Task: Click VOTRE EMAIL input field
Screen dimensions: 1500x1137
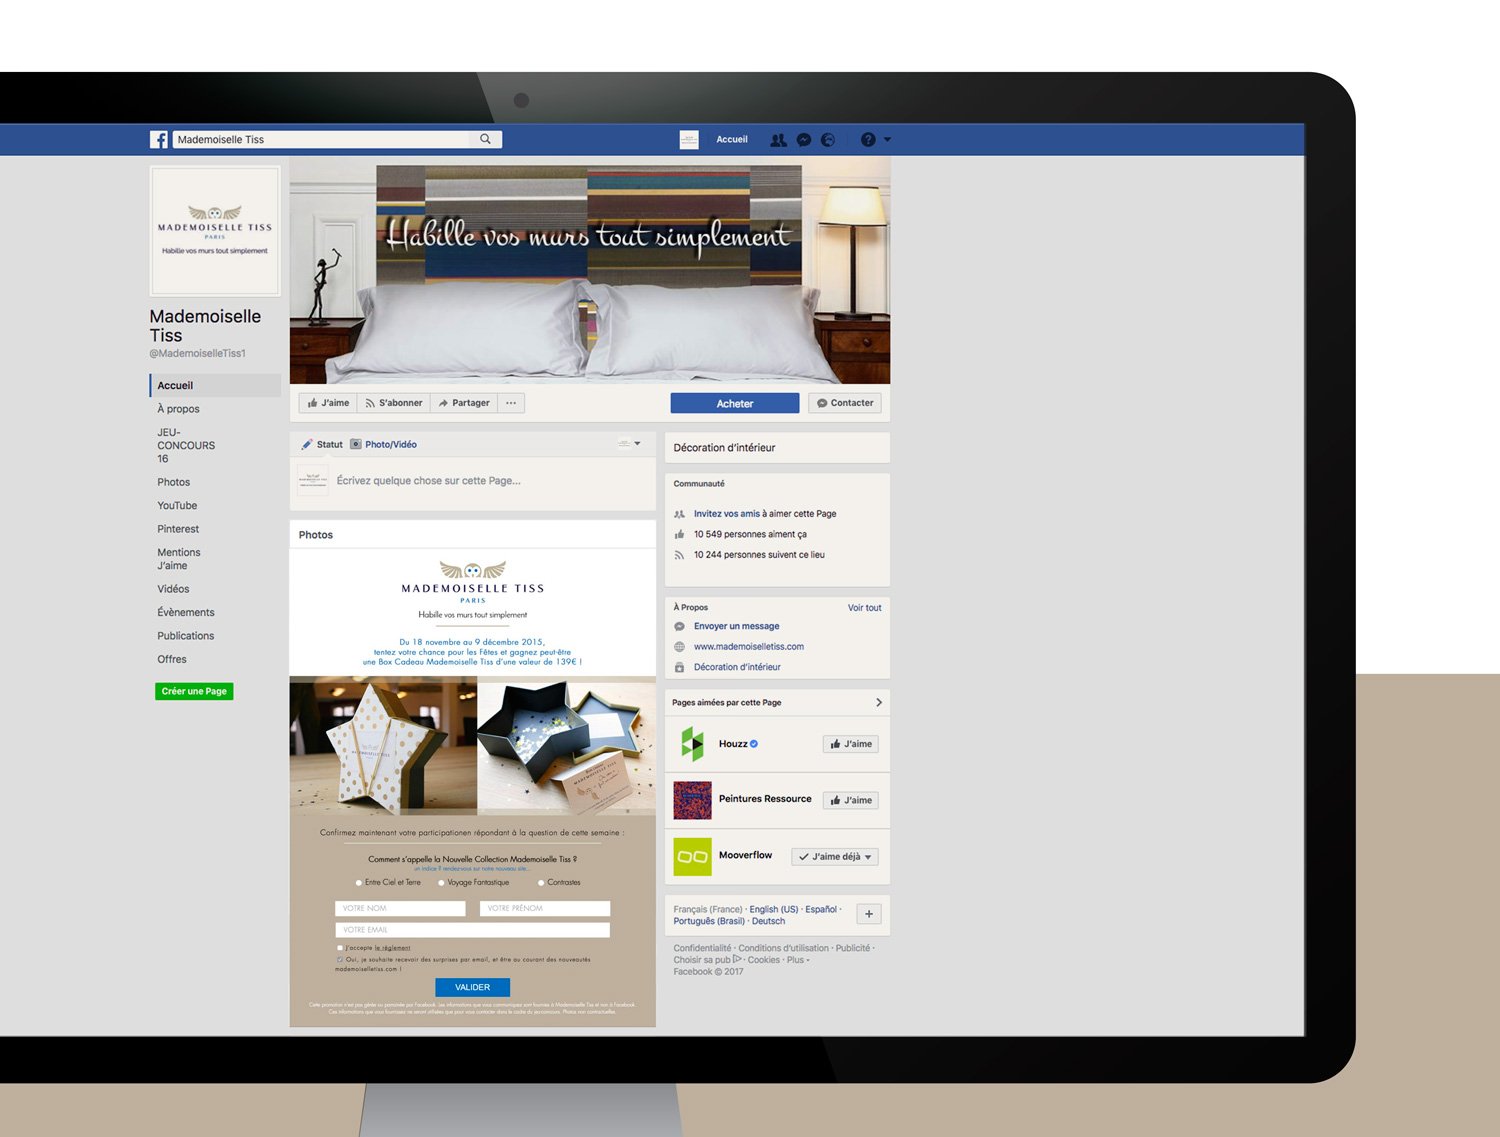Action: pos(472,930)
